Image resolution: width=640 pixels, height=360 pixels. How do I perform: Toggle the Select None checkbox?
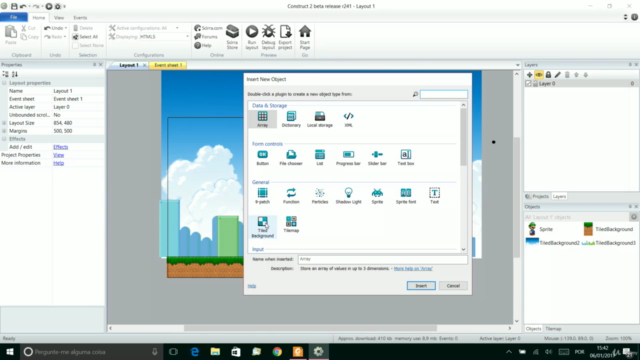pos(76,45)
